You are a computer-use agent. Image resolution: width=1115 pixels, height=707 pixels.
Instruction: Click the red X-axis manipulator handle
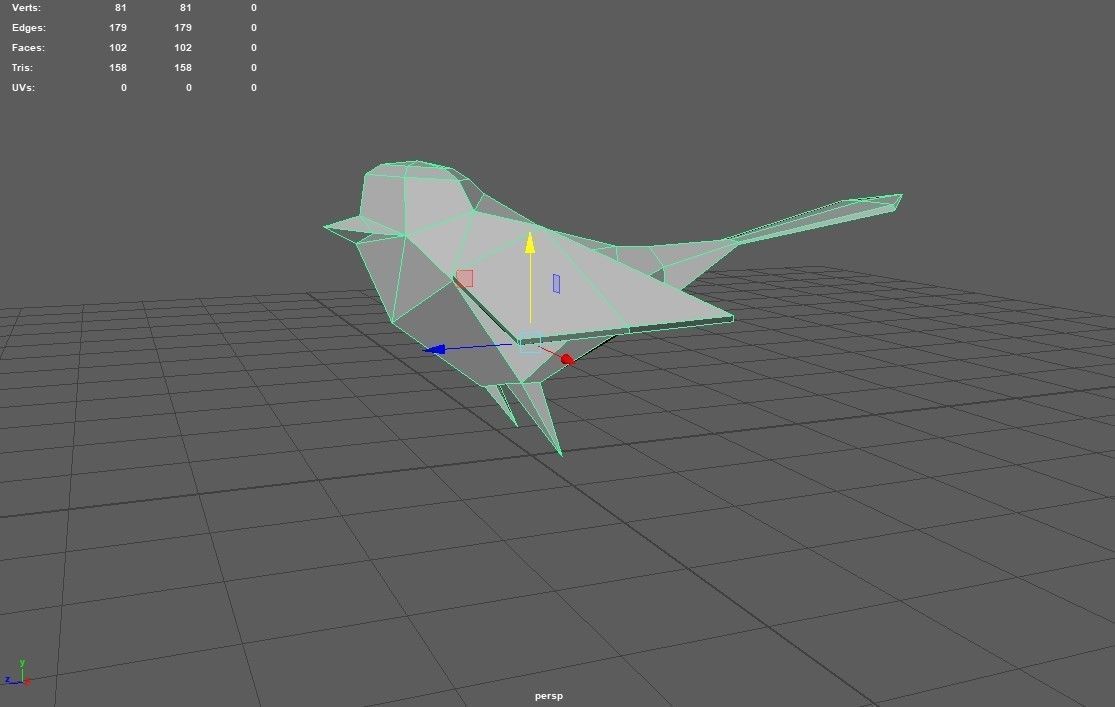click(x=567, y=360)
